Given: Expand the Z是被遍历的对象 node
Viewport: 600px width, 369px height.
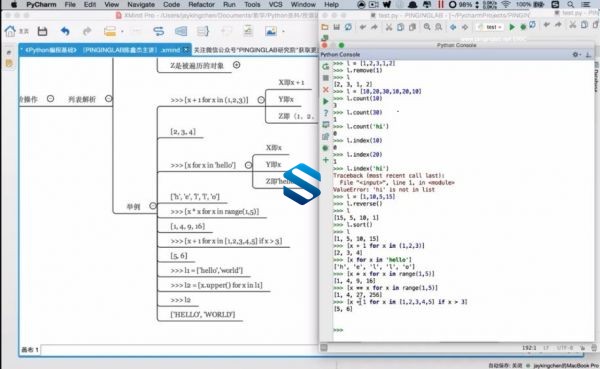Looking at the screenshot, I should pos(236,65).
